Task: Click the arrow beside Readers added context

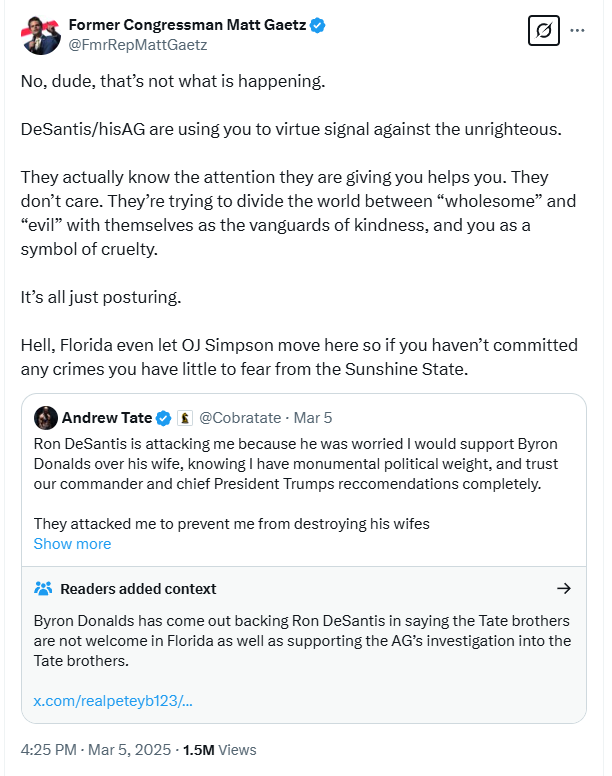Action: coord(563,588)
